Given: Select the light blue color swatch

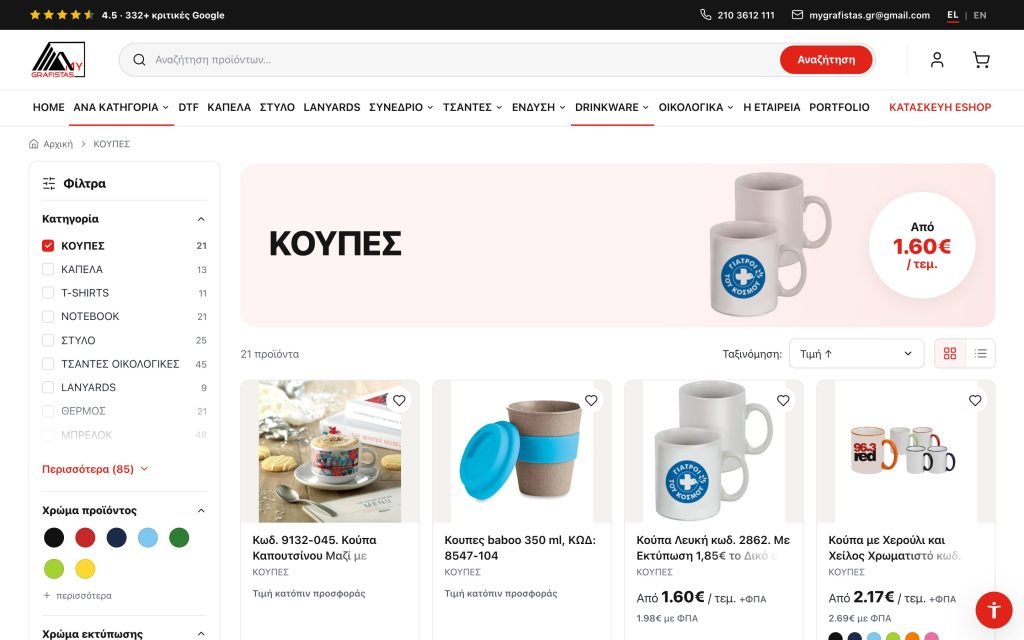Looking at the screenshot, I should tap(148, 537).
